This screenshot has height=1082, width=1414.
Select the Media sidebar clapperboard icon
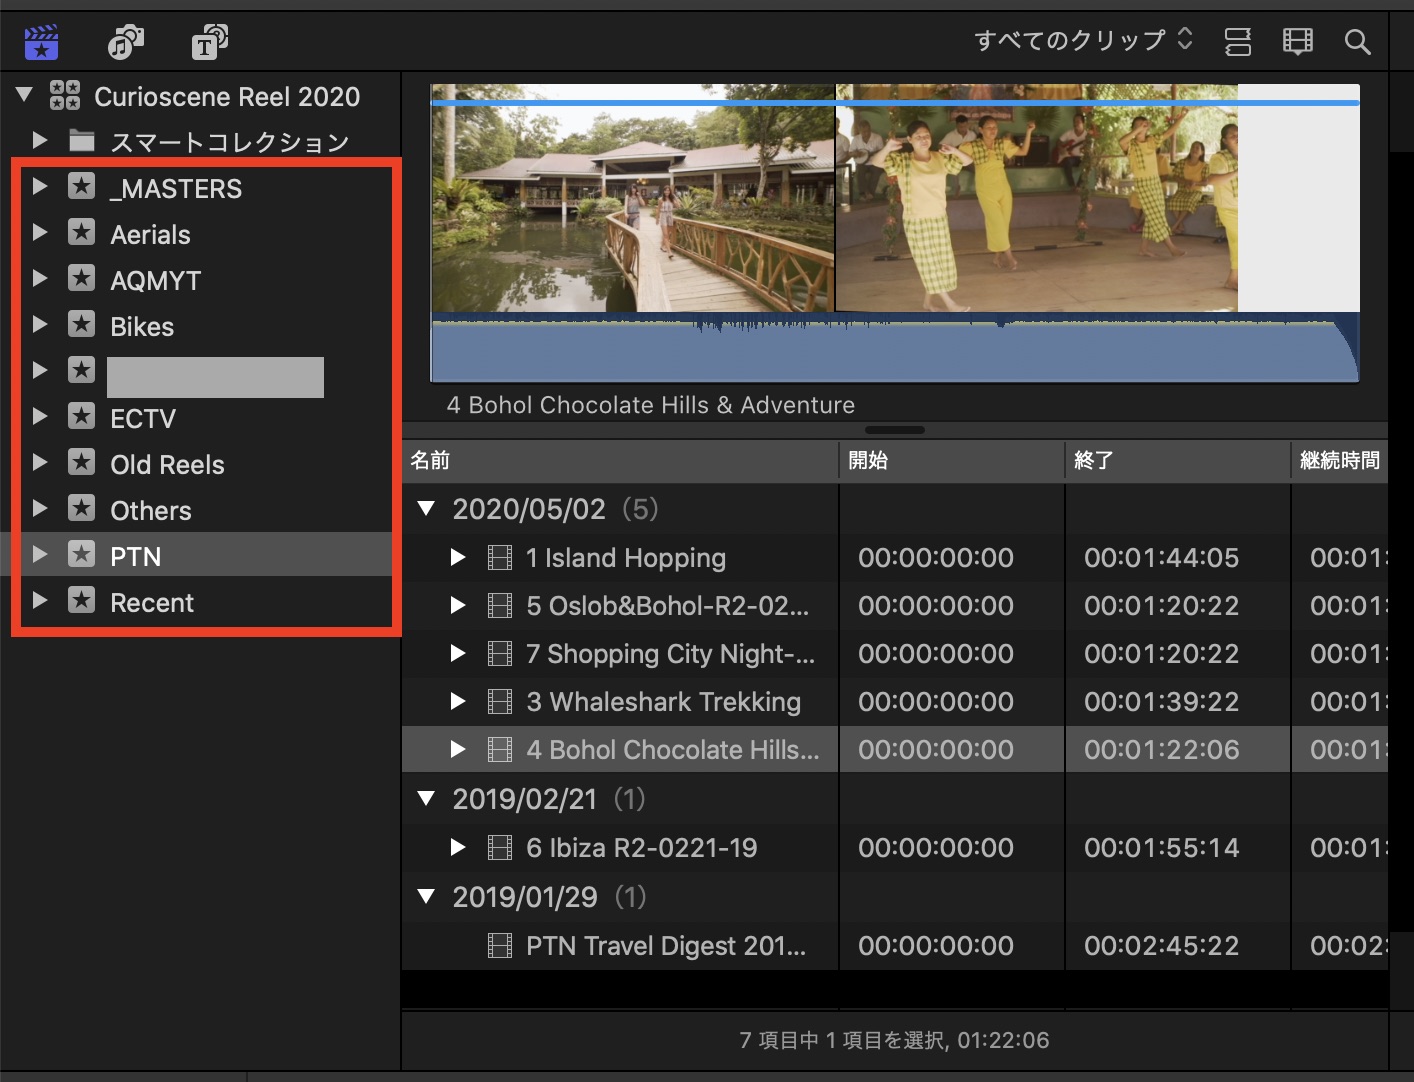[x=40, y=41]
